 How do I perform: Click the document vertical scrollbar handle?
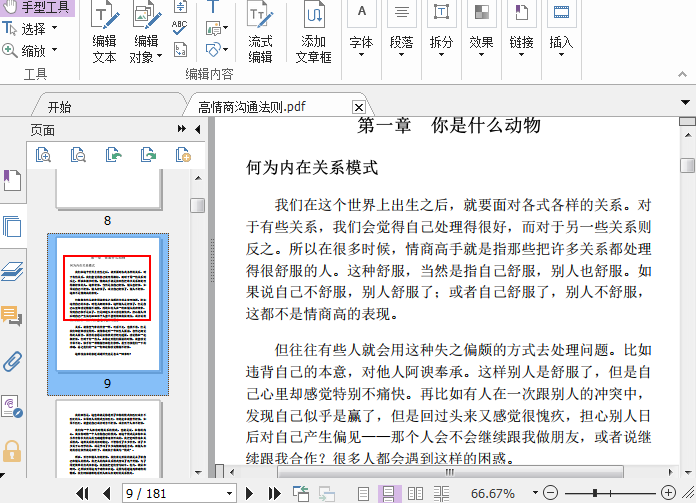687,165
